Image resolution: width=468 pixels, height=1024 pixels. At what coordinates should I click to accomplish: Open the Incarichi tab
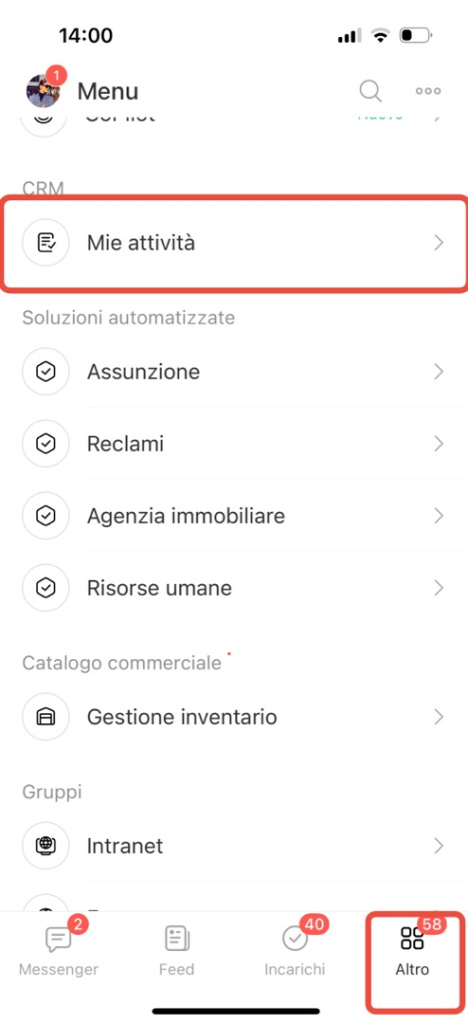(295, 948)
